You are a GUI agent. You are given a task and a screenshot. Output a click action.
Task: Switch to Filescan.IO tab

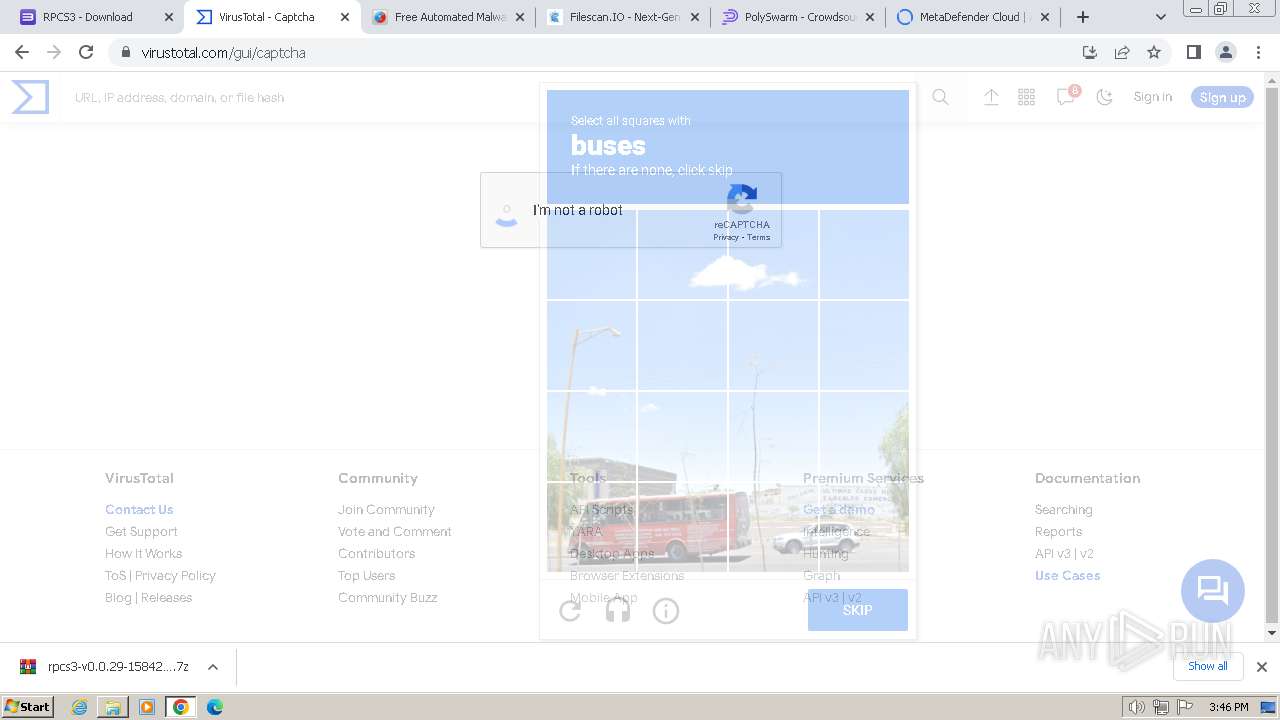coord(625,17)
